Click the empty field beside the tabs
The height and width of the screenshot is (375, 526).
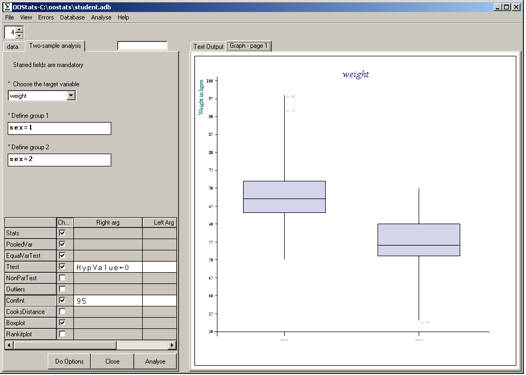(142, 46)
